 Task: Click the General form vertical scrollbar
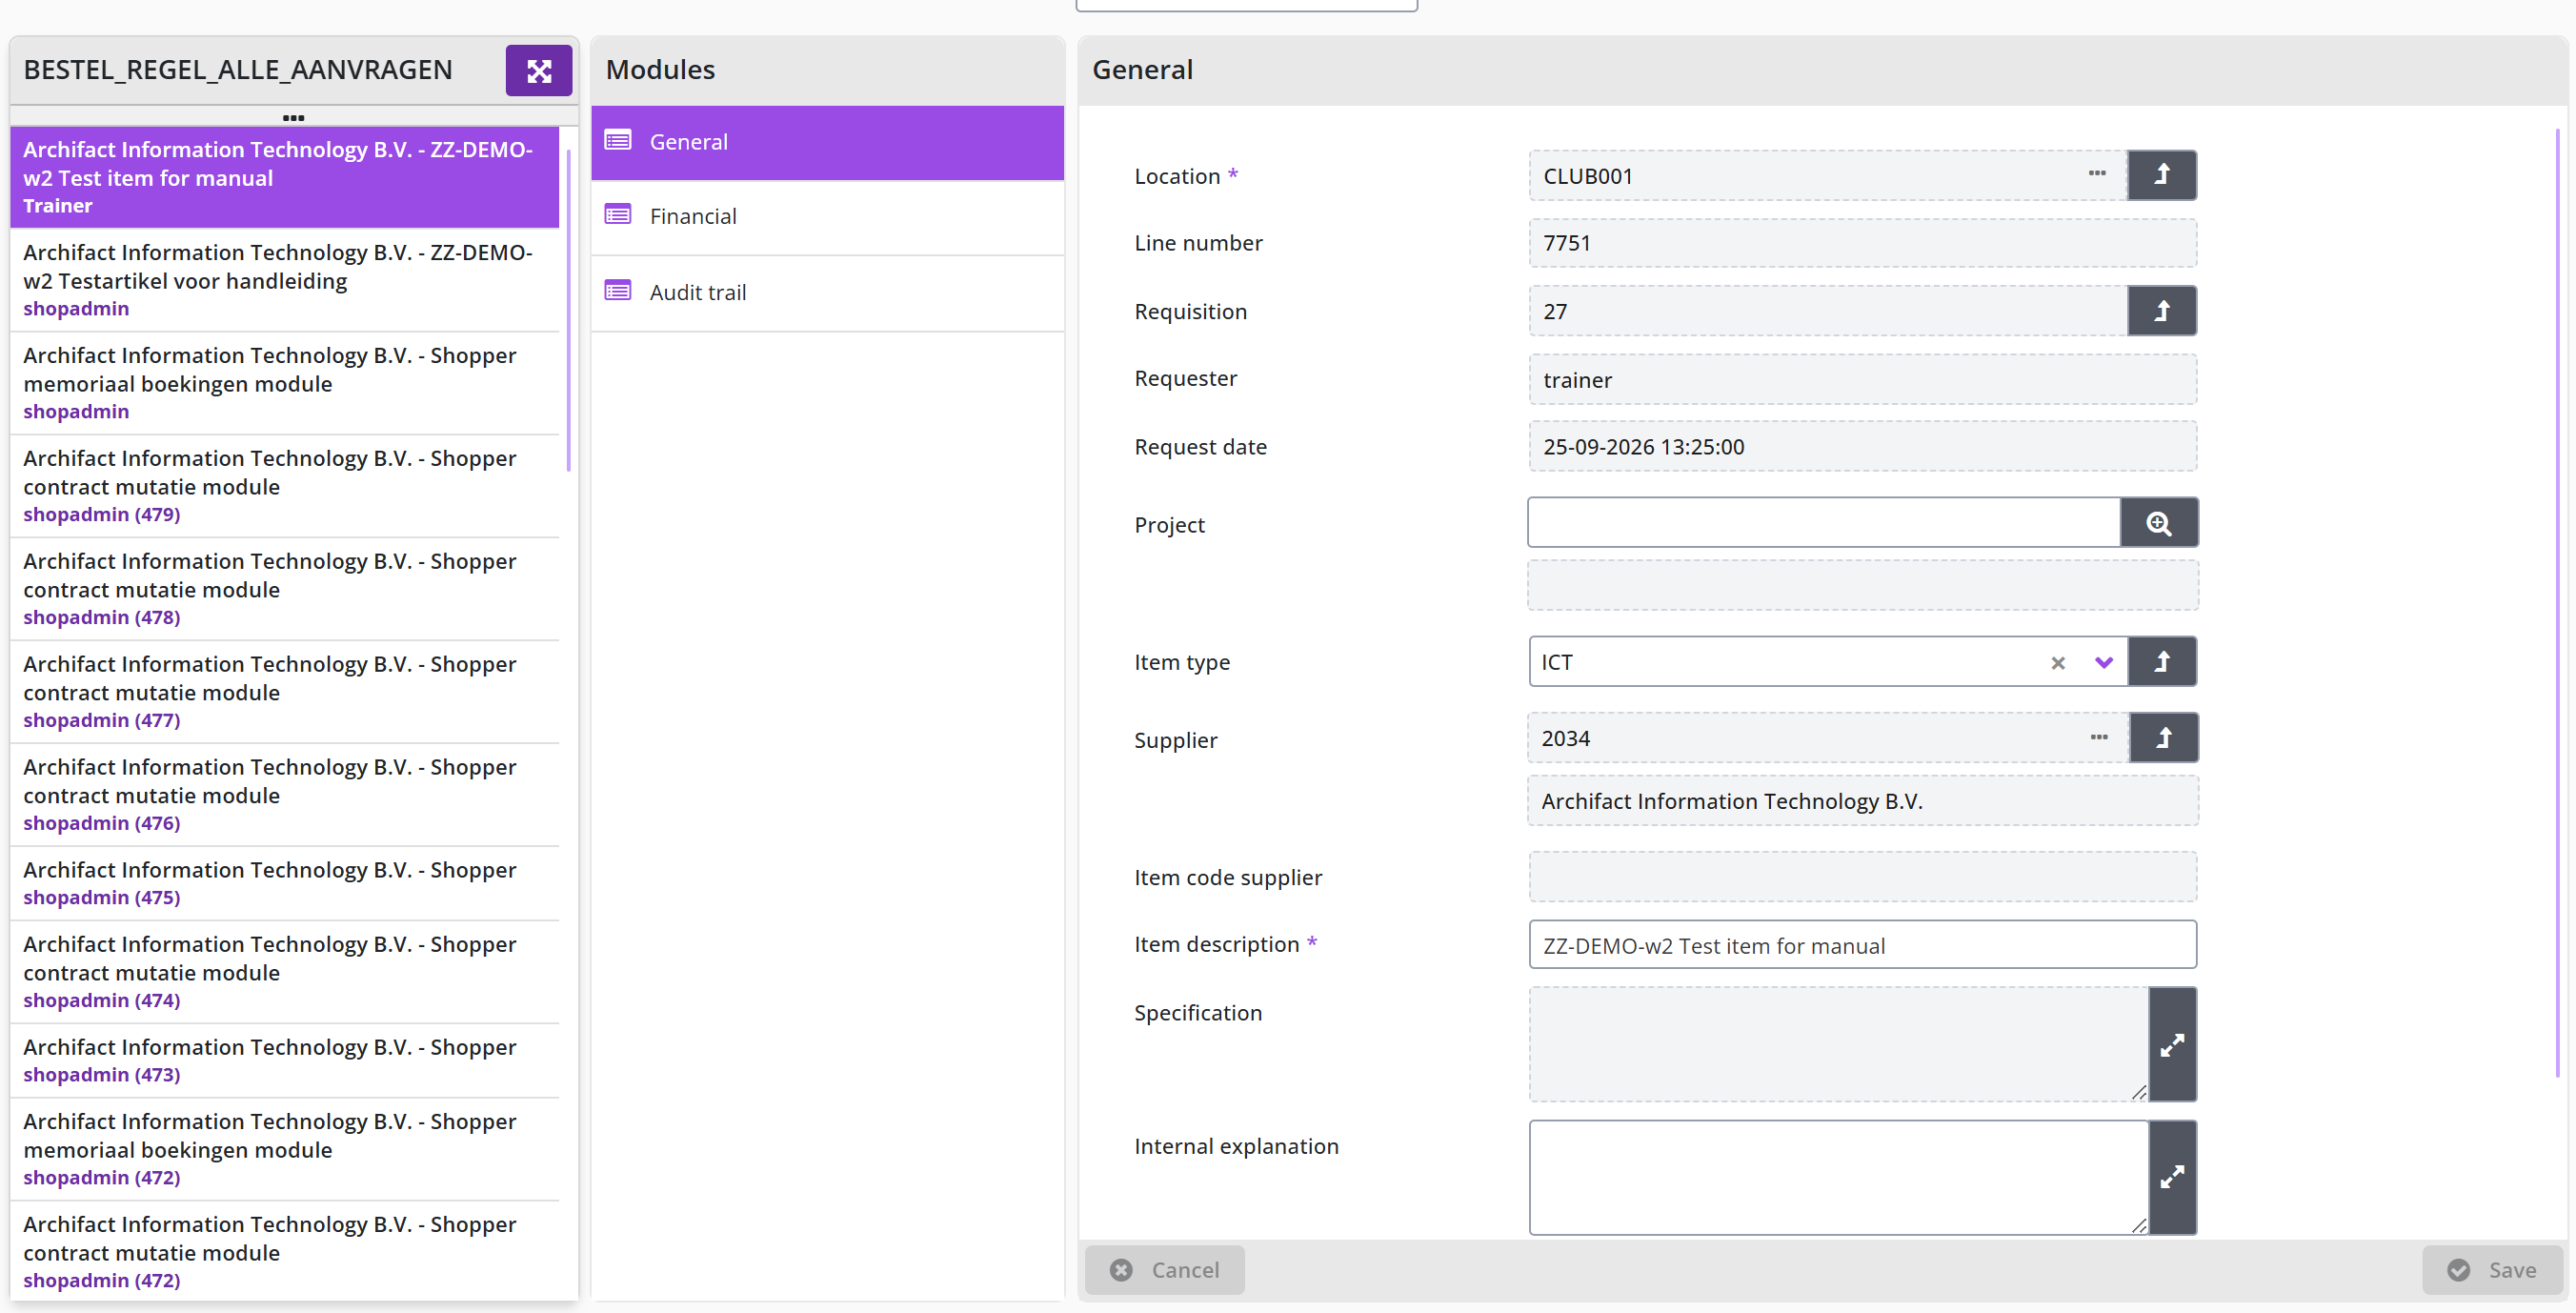pyautogui.click(x=2558, y=602)
